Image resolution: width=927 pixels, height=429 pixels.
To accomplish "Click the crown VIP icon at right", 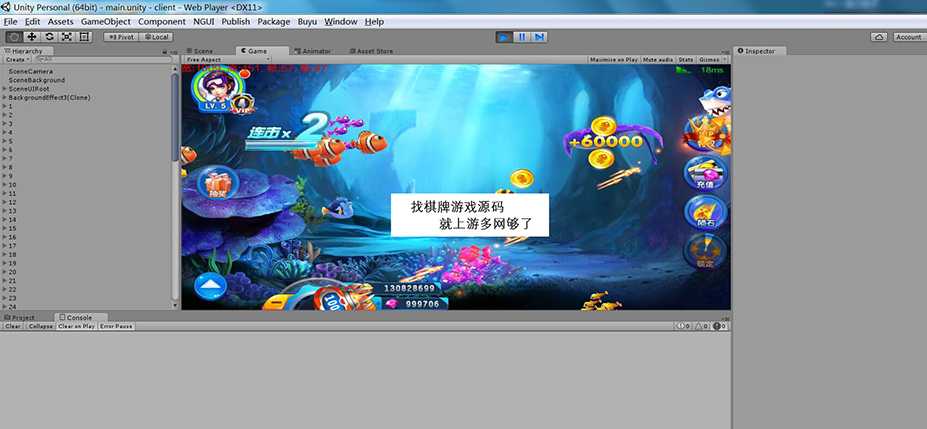I will click(707, 135).
